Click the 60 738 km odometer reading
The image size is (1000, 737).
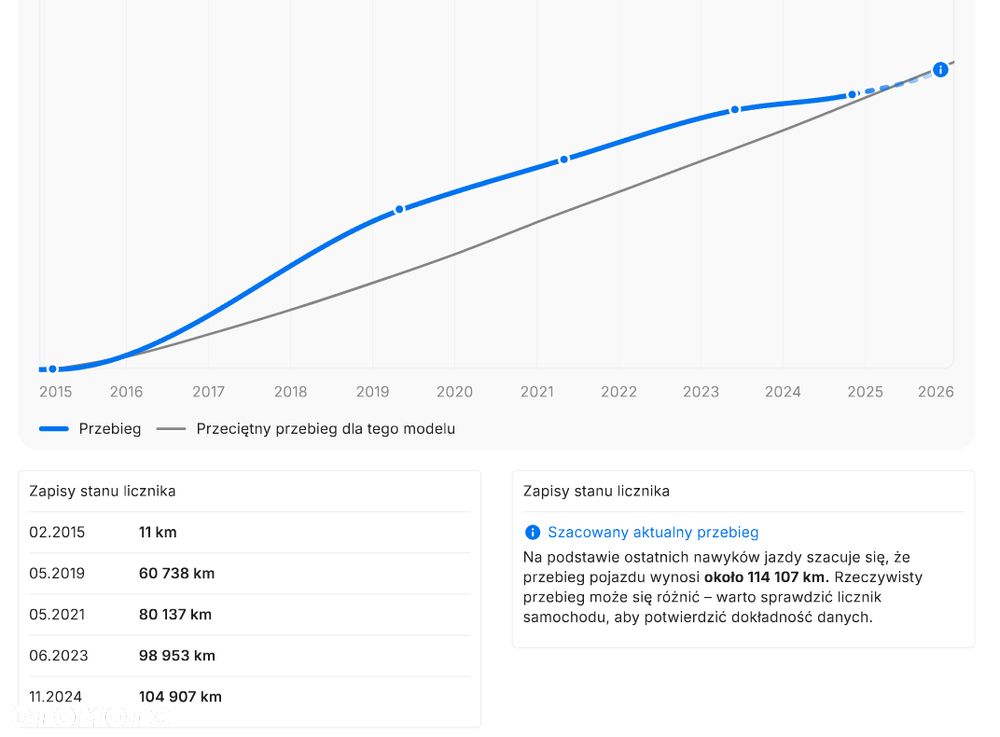176,574
